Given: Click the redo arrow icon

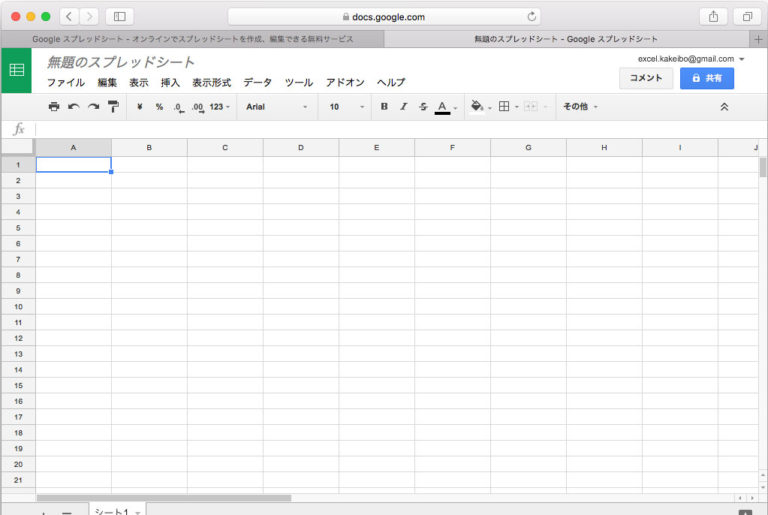Looking at the screenshot, I should [93, 107].
